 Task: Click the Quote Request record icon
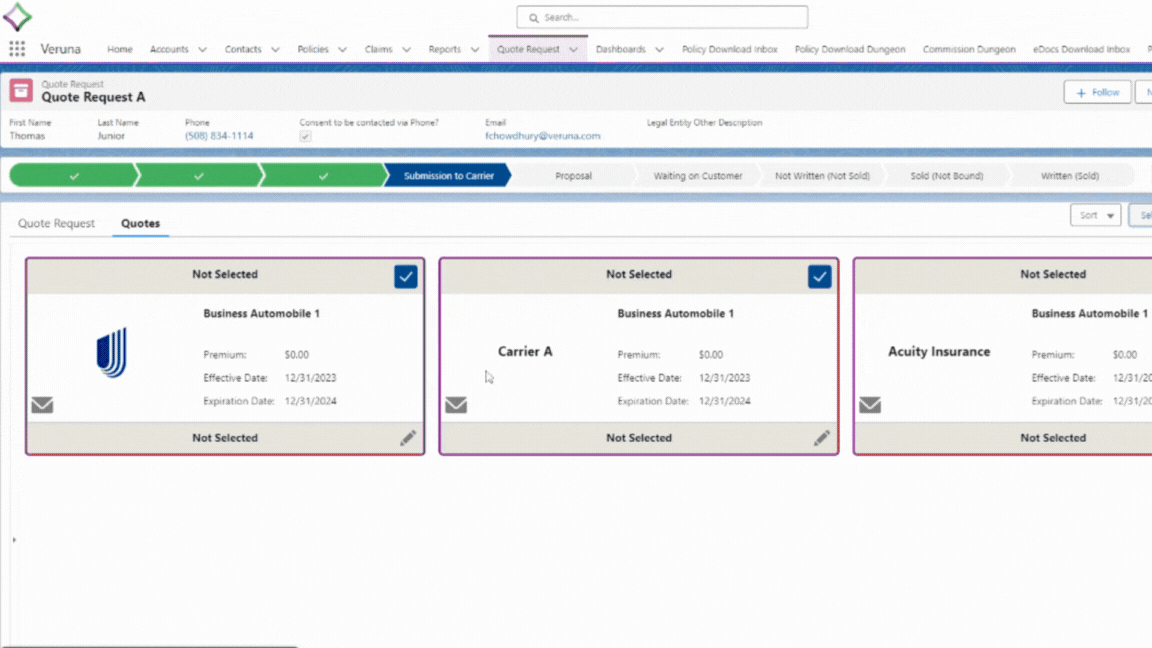(21, 90)
